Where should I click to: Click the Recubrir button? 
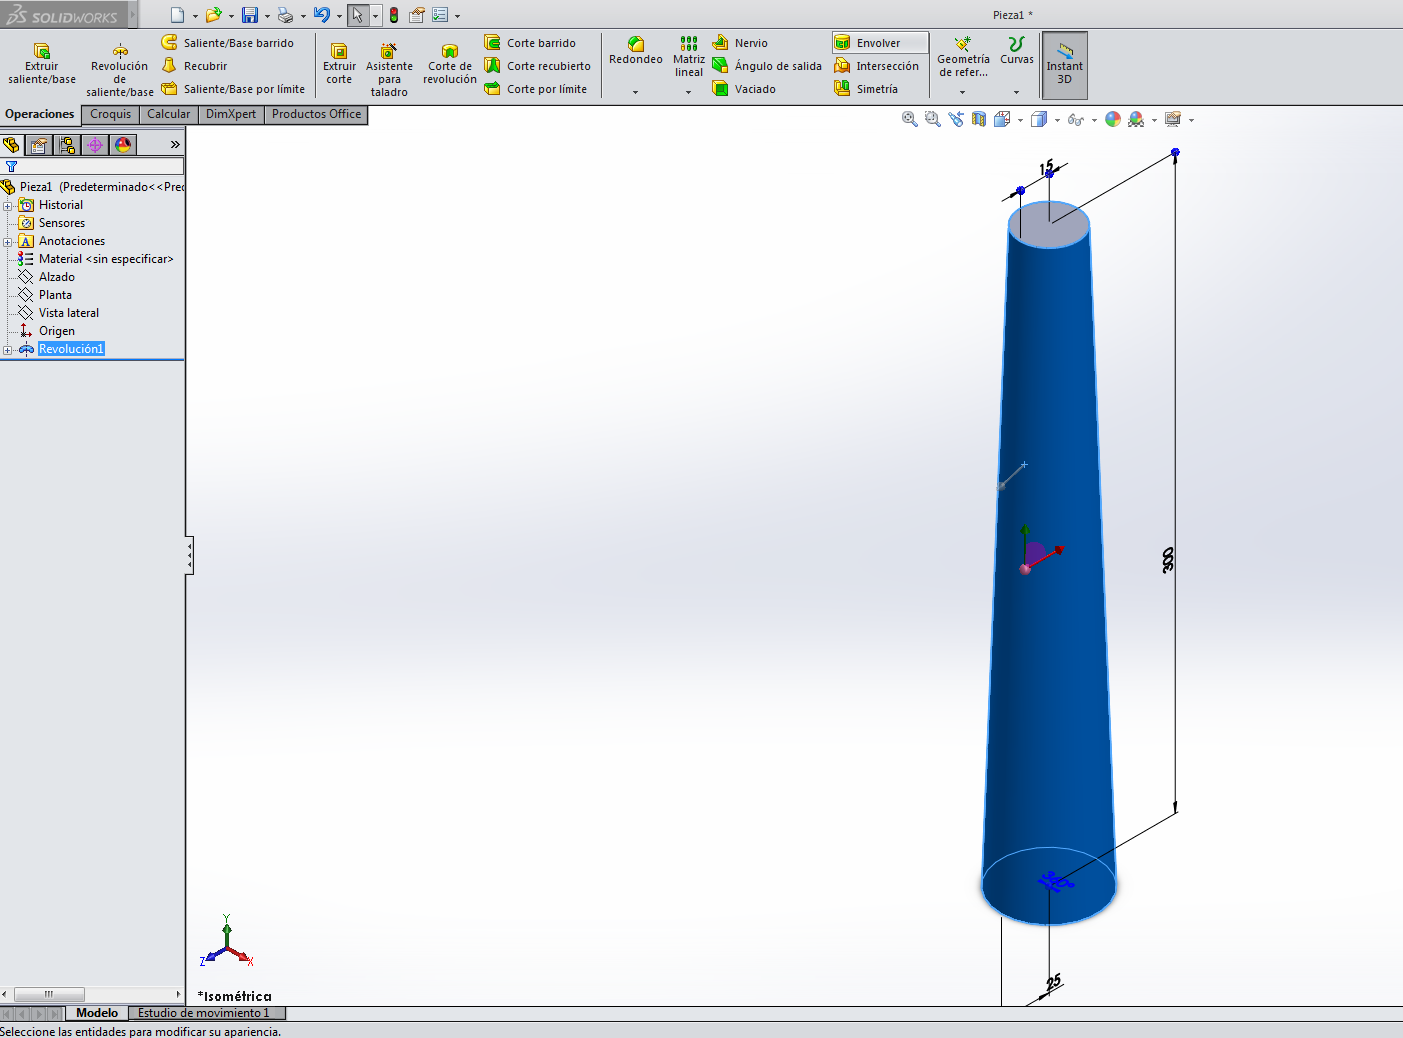coord(195,66)
